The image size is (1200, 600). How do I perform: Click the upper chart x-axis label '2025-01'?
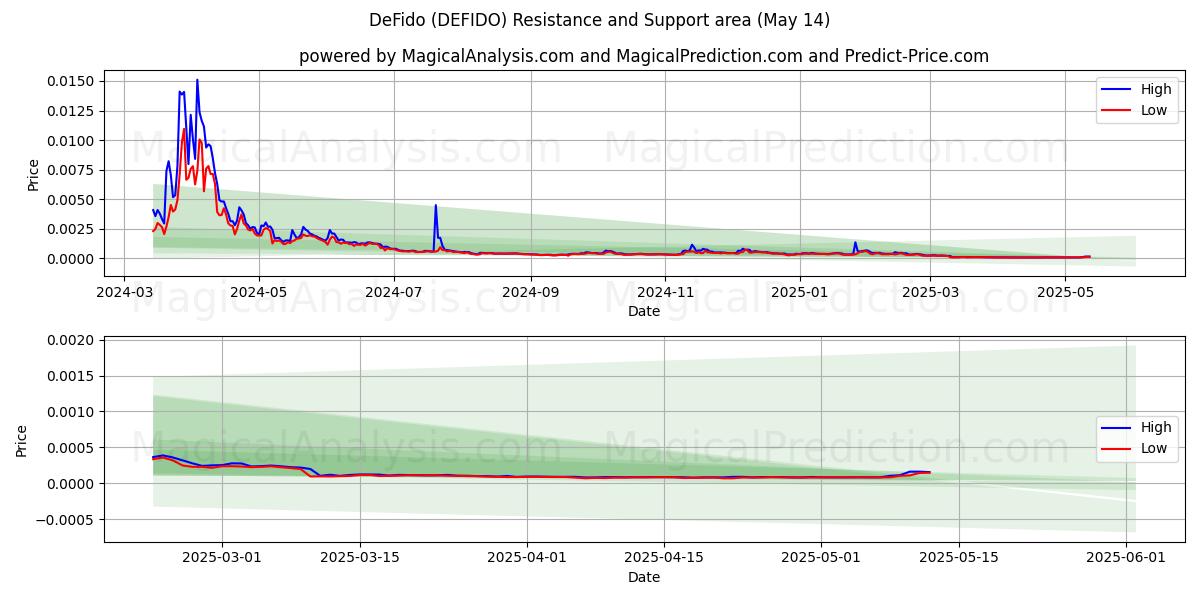pyautogui.click(x=800, y=292)
